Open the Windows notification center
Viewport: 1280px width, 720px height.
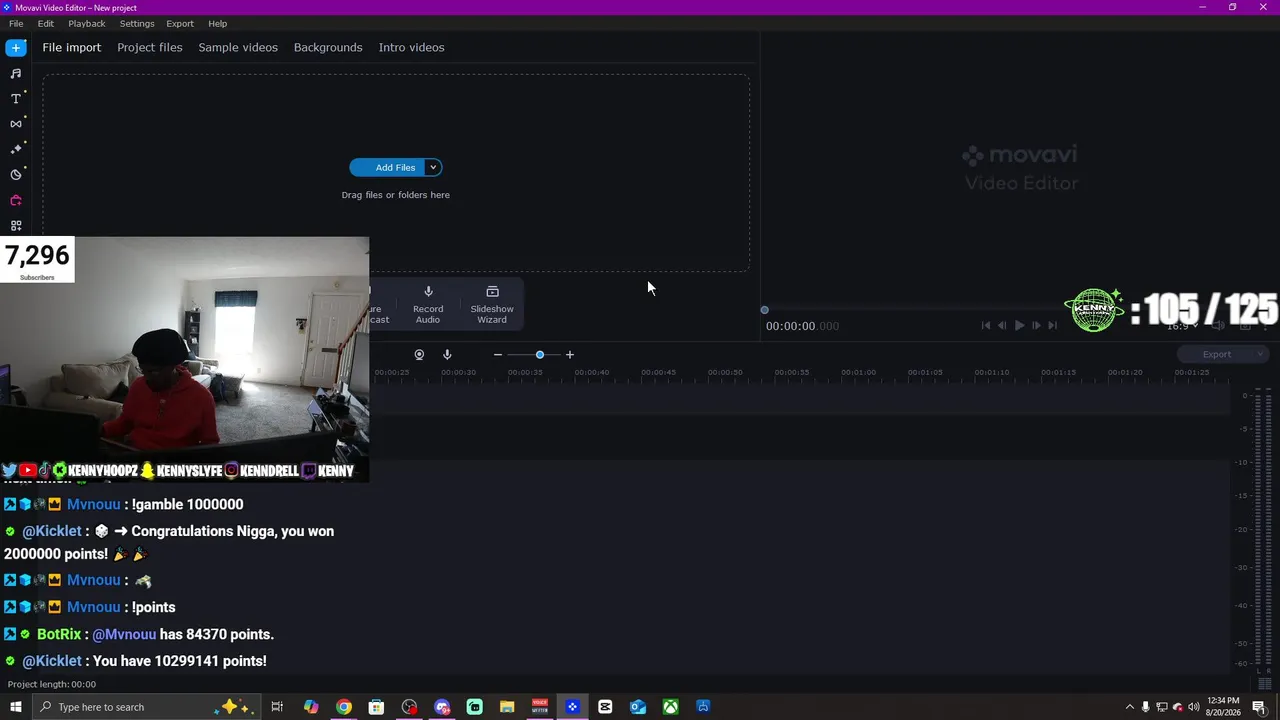point(1259,707)
